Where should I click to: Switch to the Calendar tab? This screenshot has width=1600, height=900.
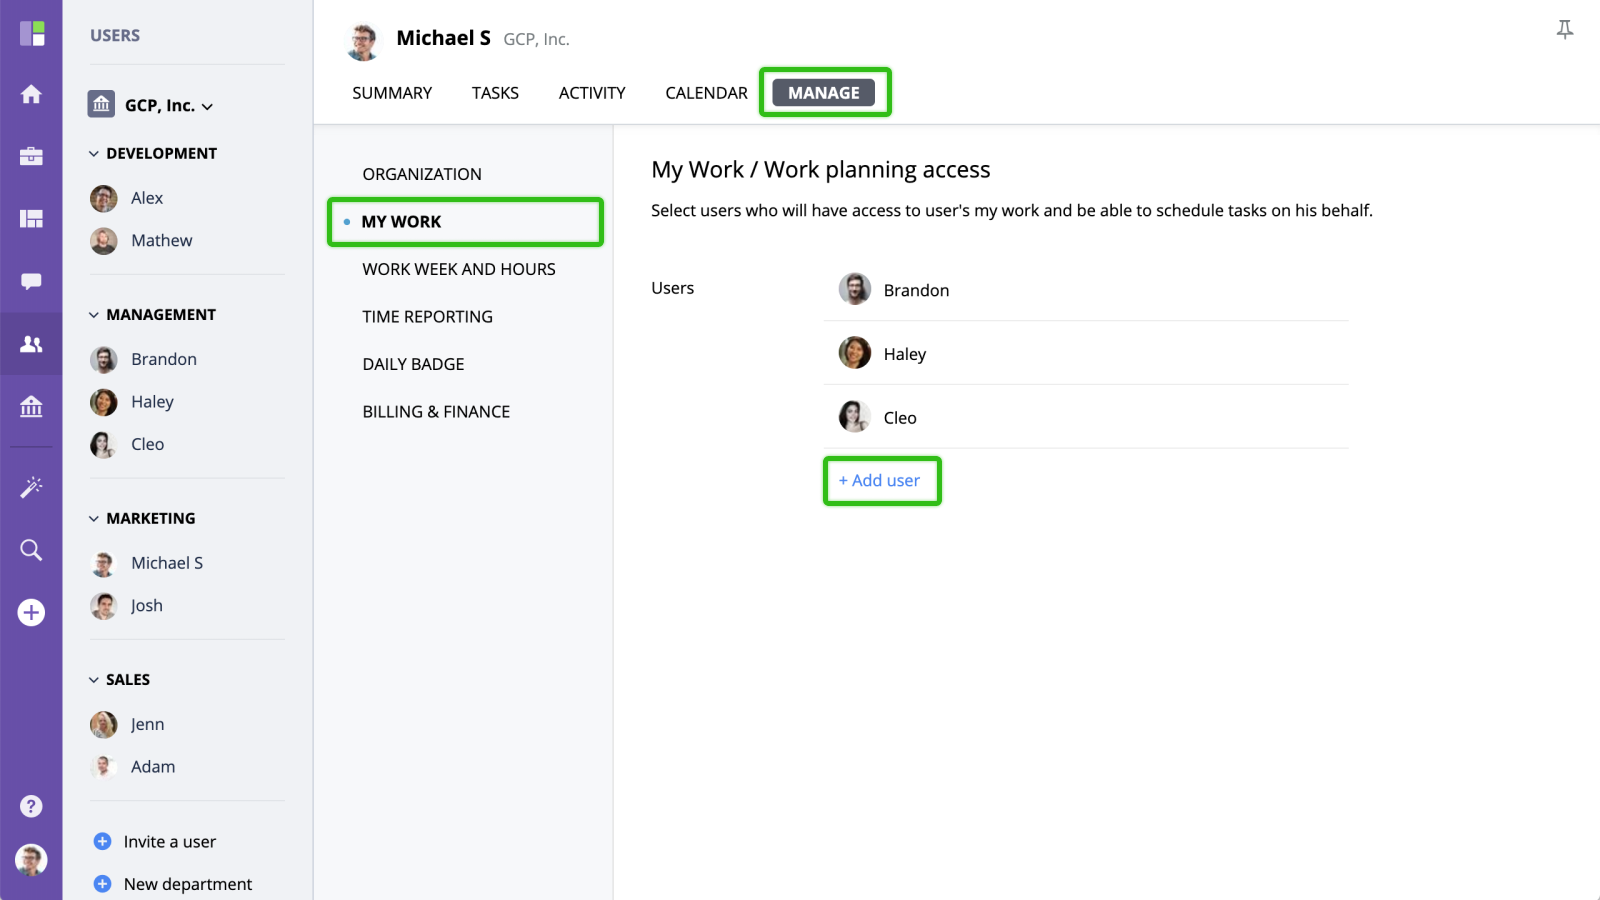pos(706,93)
